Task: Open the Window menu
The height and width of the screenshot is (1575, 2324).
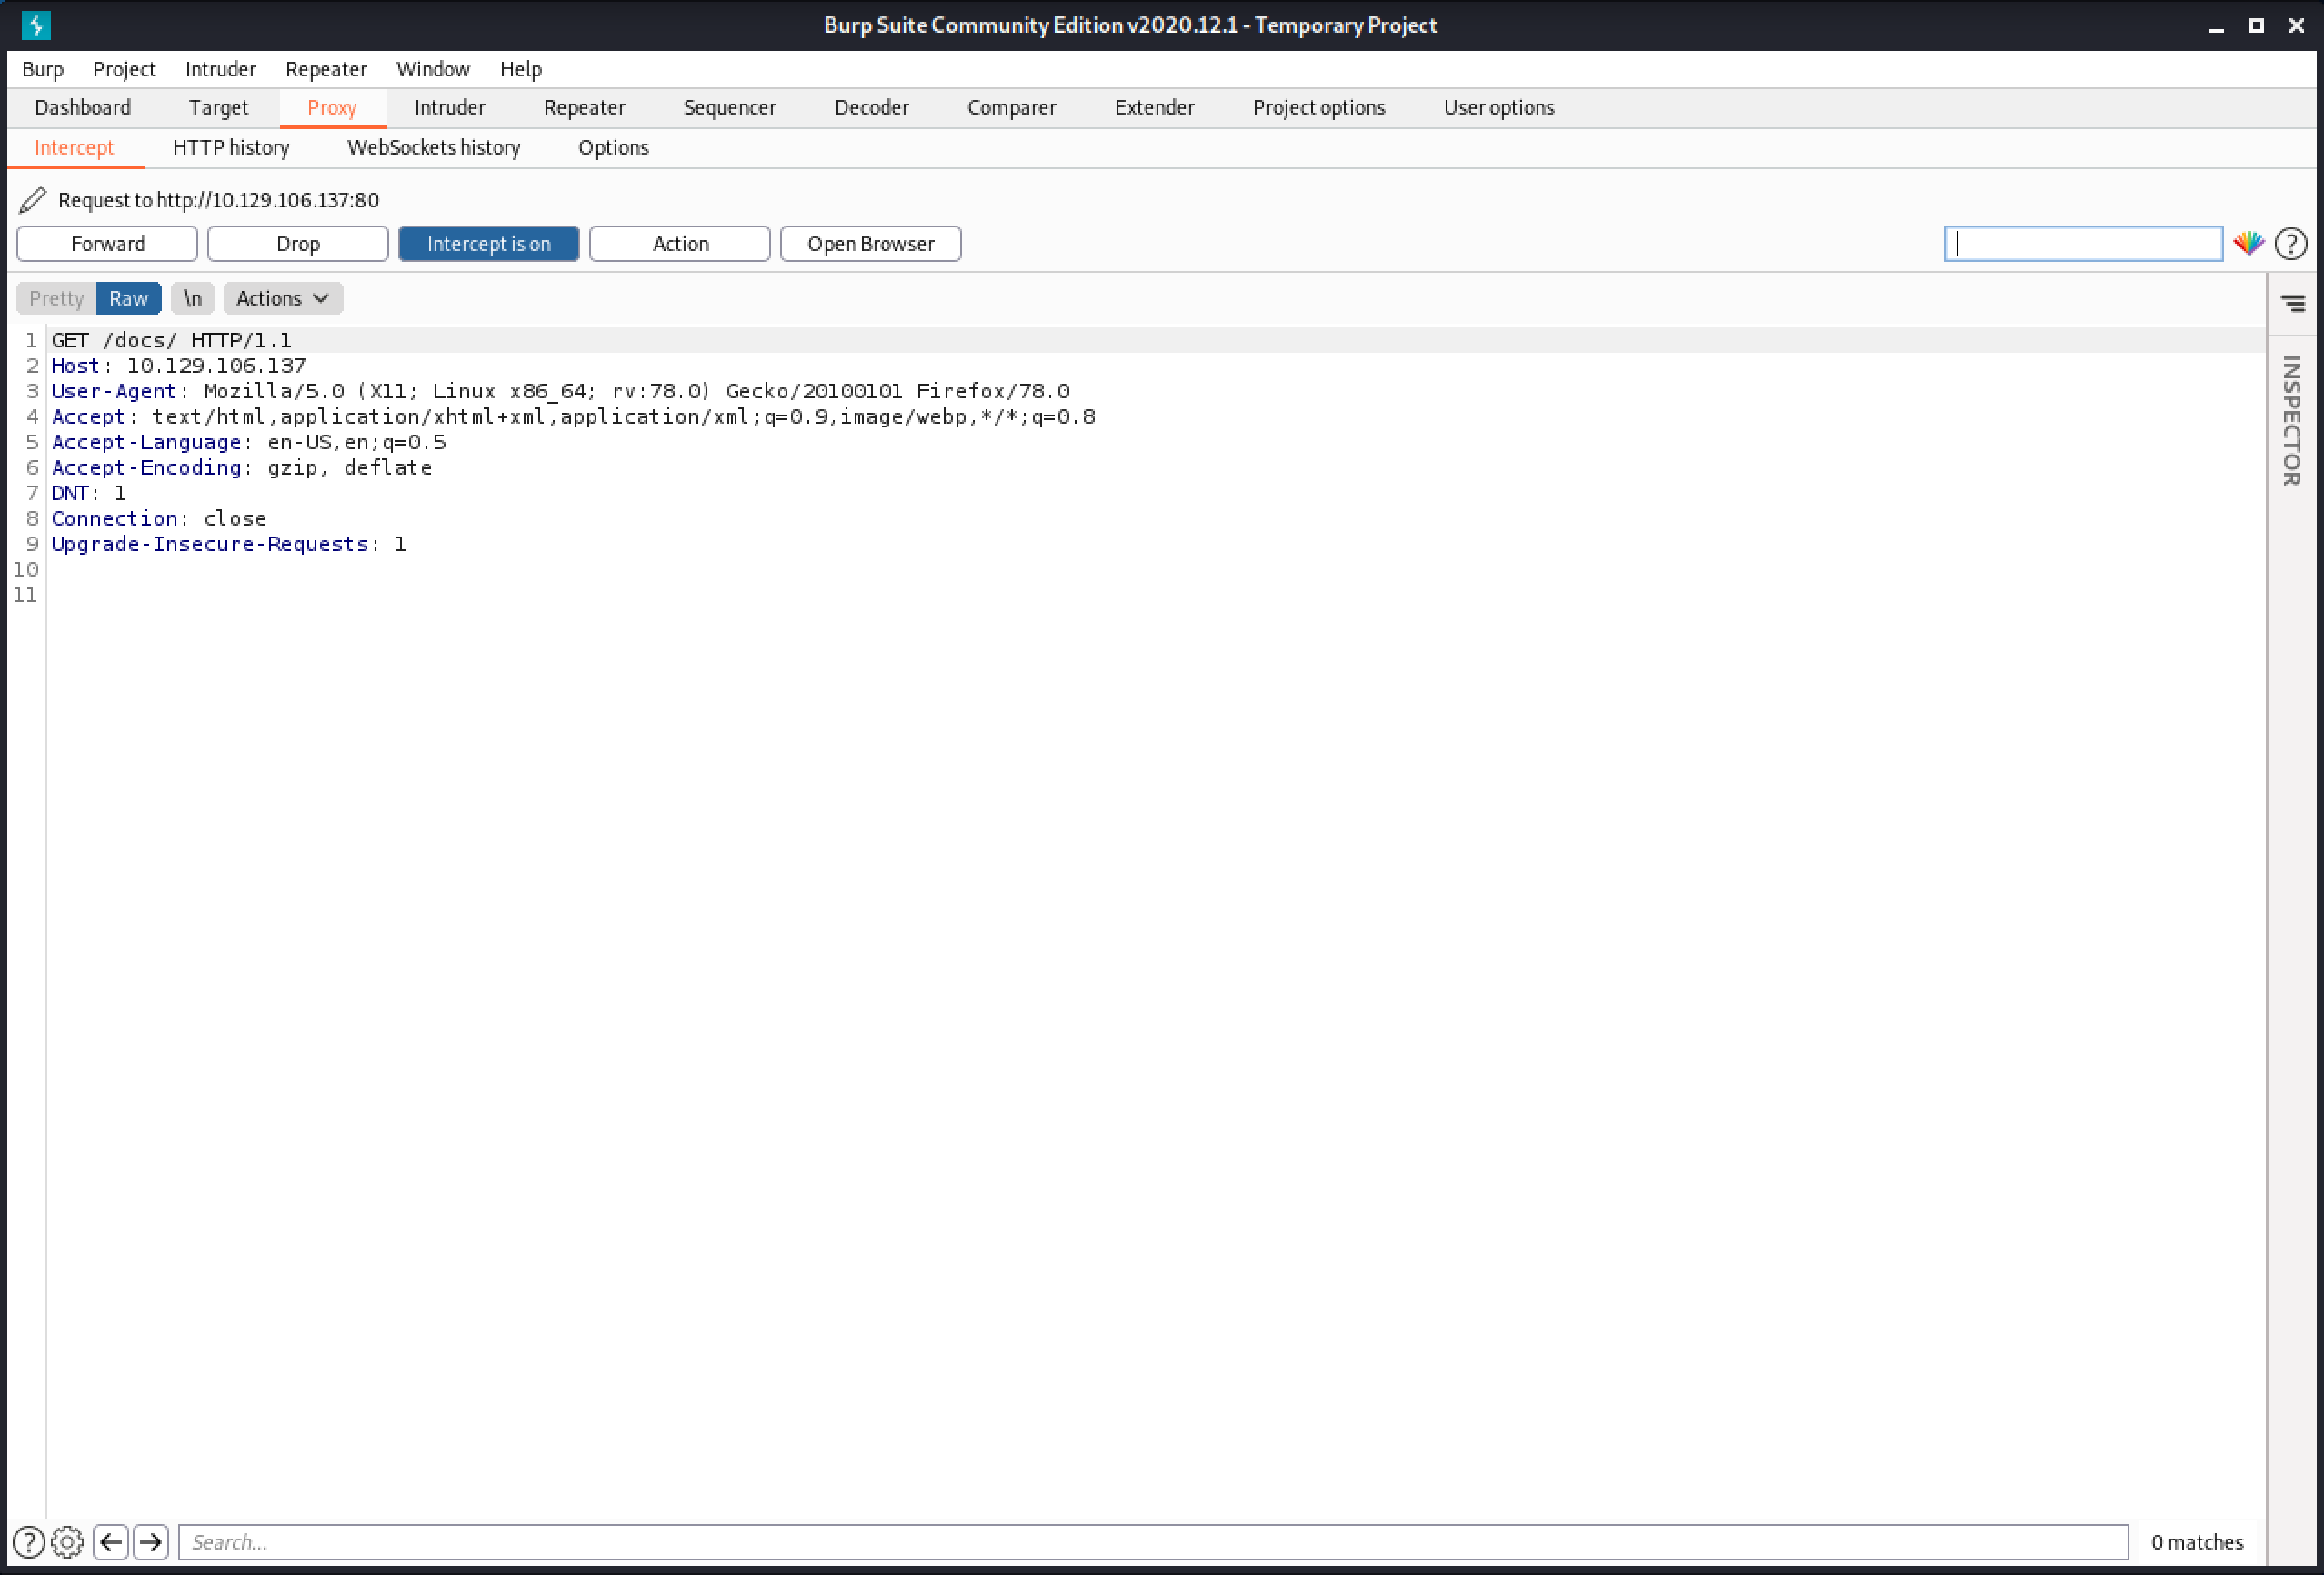Action: (433, 69)
